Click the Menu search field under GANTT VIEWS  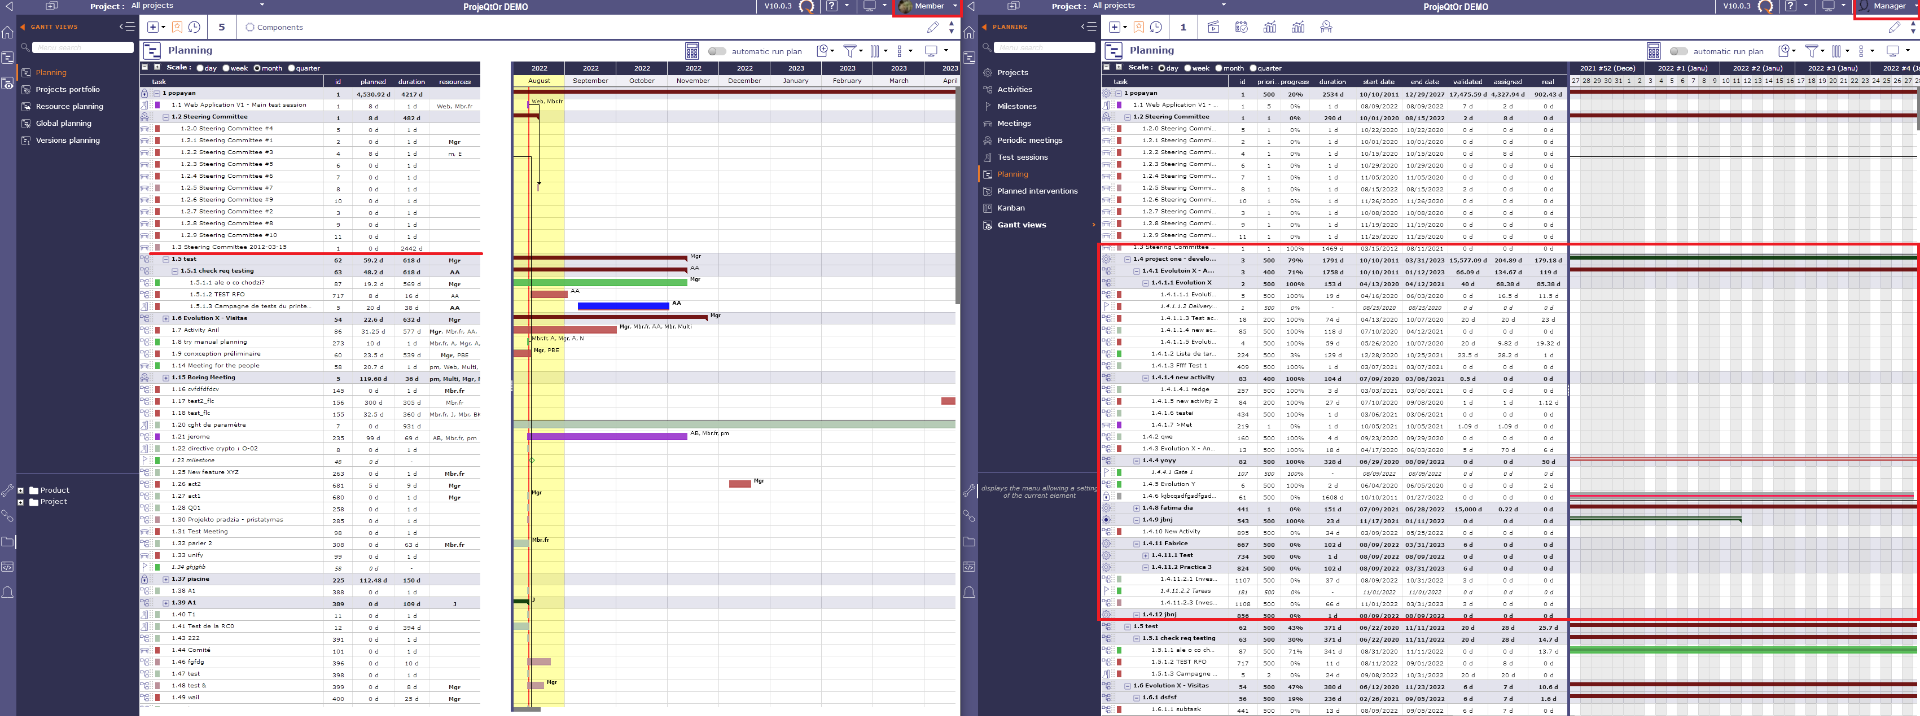82,47
